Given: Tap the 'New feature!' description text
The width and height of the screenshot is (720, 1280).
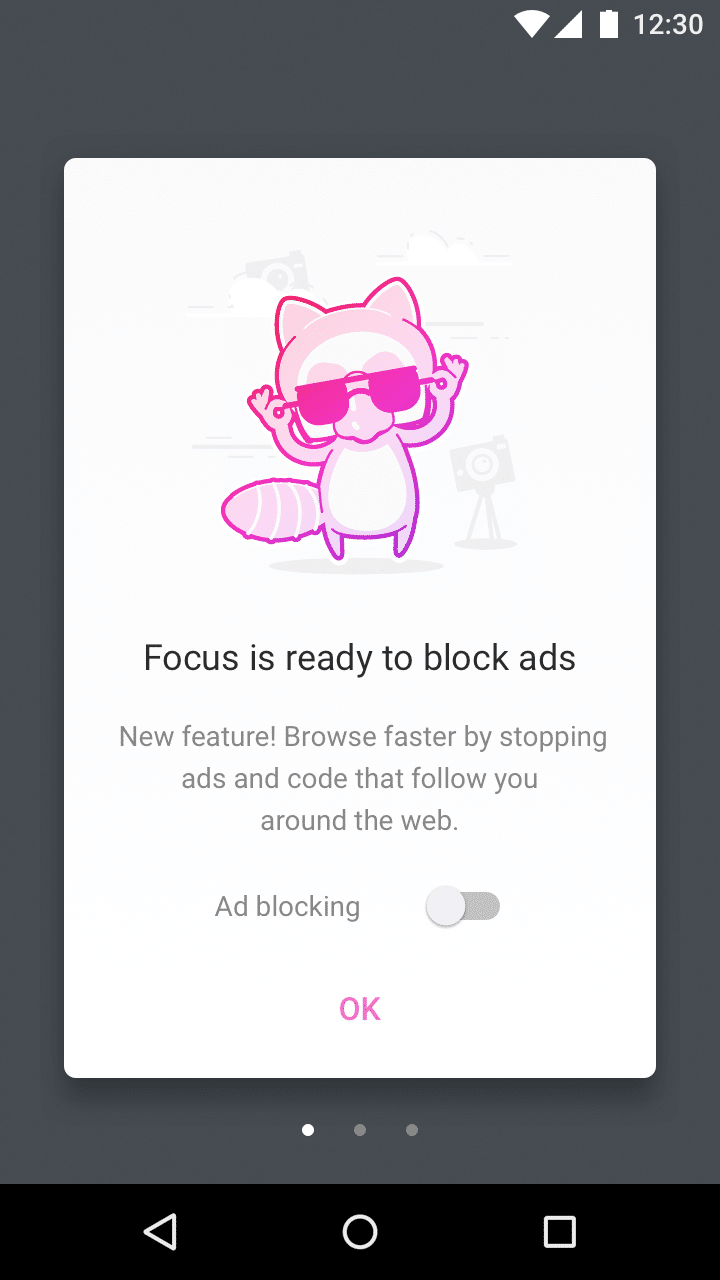Looking at the screenshot, I should tap(362, 778).
